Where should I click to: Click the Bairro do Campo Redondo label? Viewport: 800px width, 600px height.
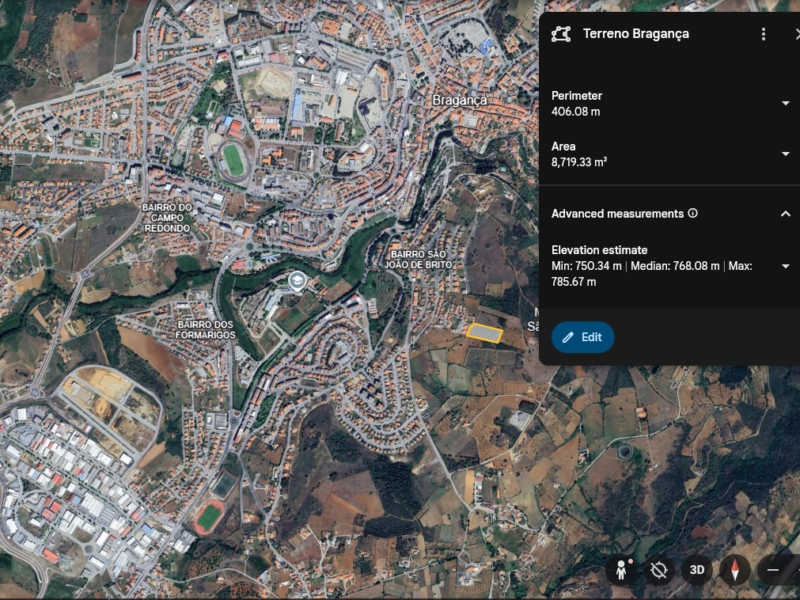tap(166, 217)
